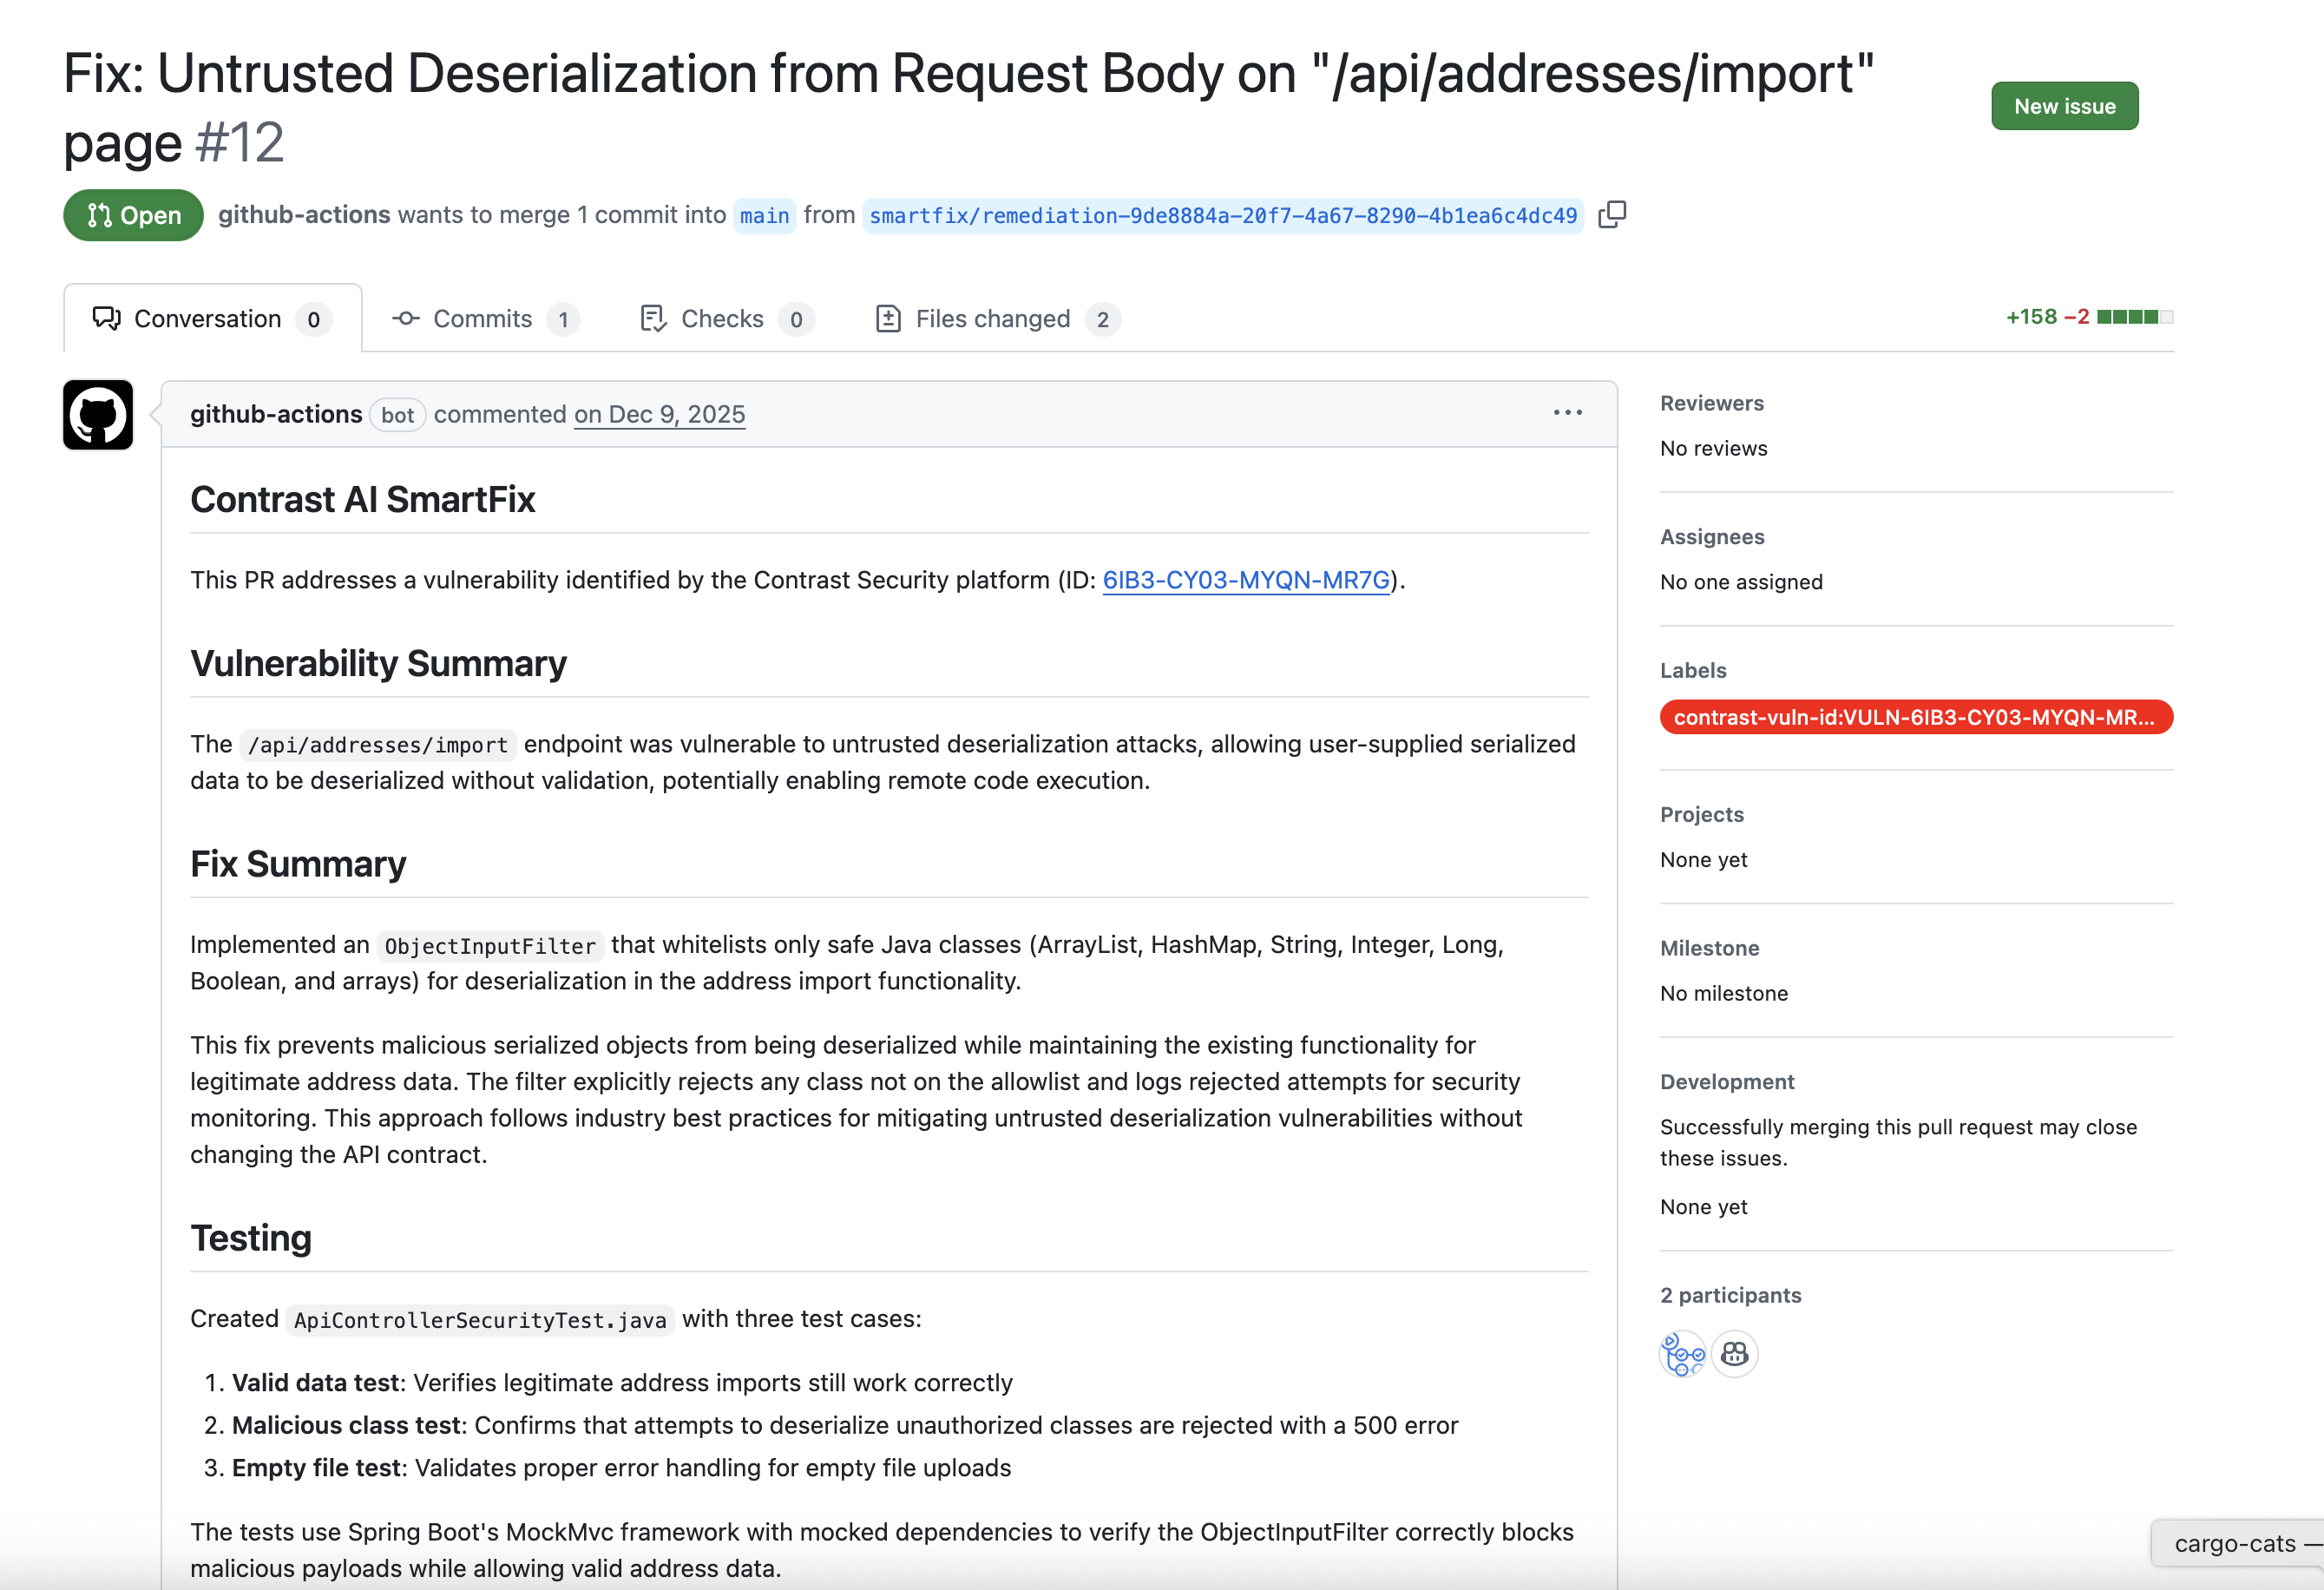Image resolution: width=2324 pixels, height=1590 pixels.
Task: Open the smartfix/remediation branch link
Action: pos(1222,214)
